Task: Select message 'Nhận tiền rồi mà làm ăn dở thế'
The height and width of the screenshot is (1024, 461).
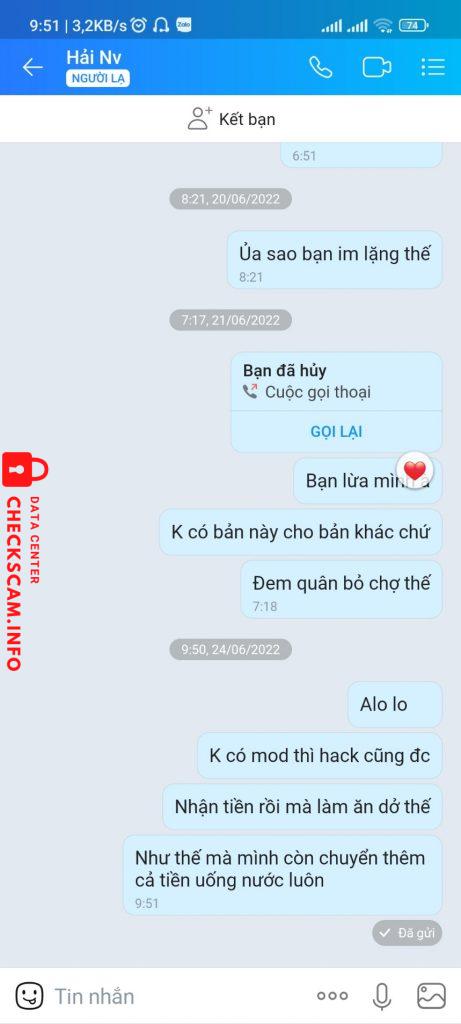Action: pos(302,807)
